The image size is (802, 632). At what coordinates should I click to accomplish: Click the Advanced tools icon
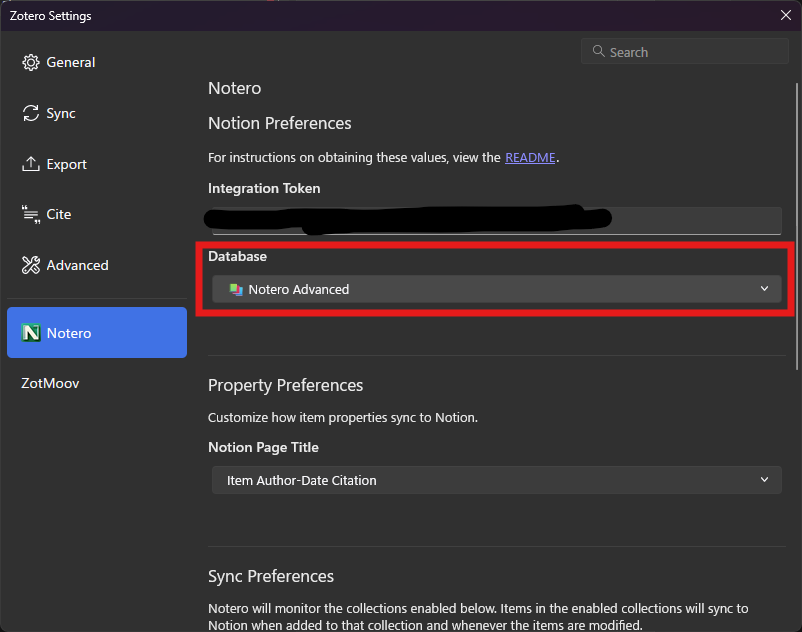31,265
